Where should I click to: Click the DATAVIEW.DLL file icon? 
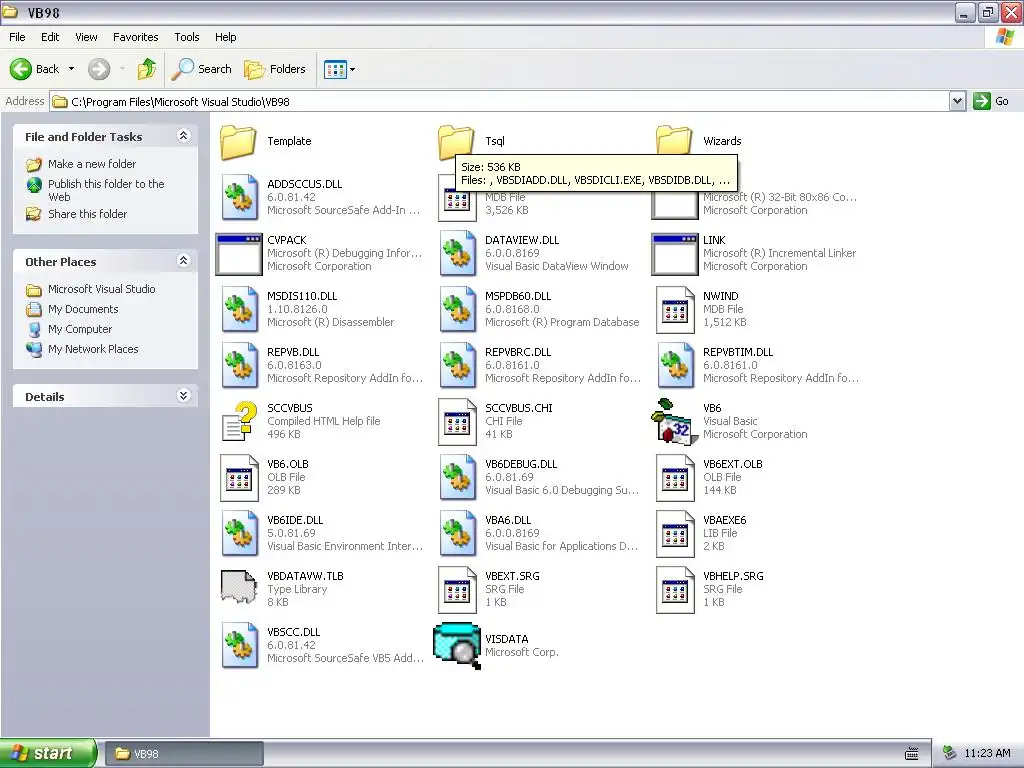tap(457, 253)
